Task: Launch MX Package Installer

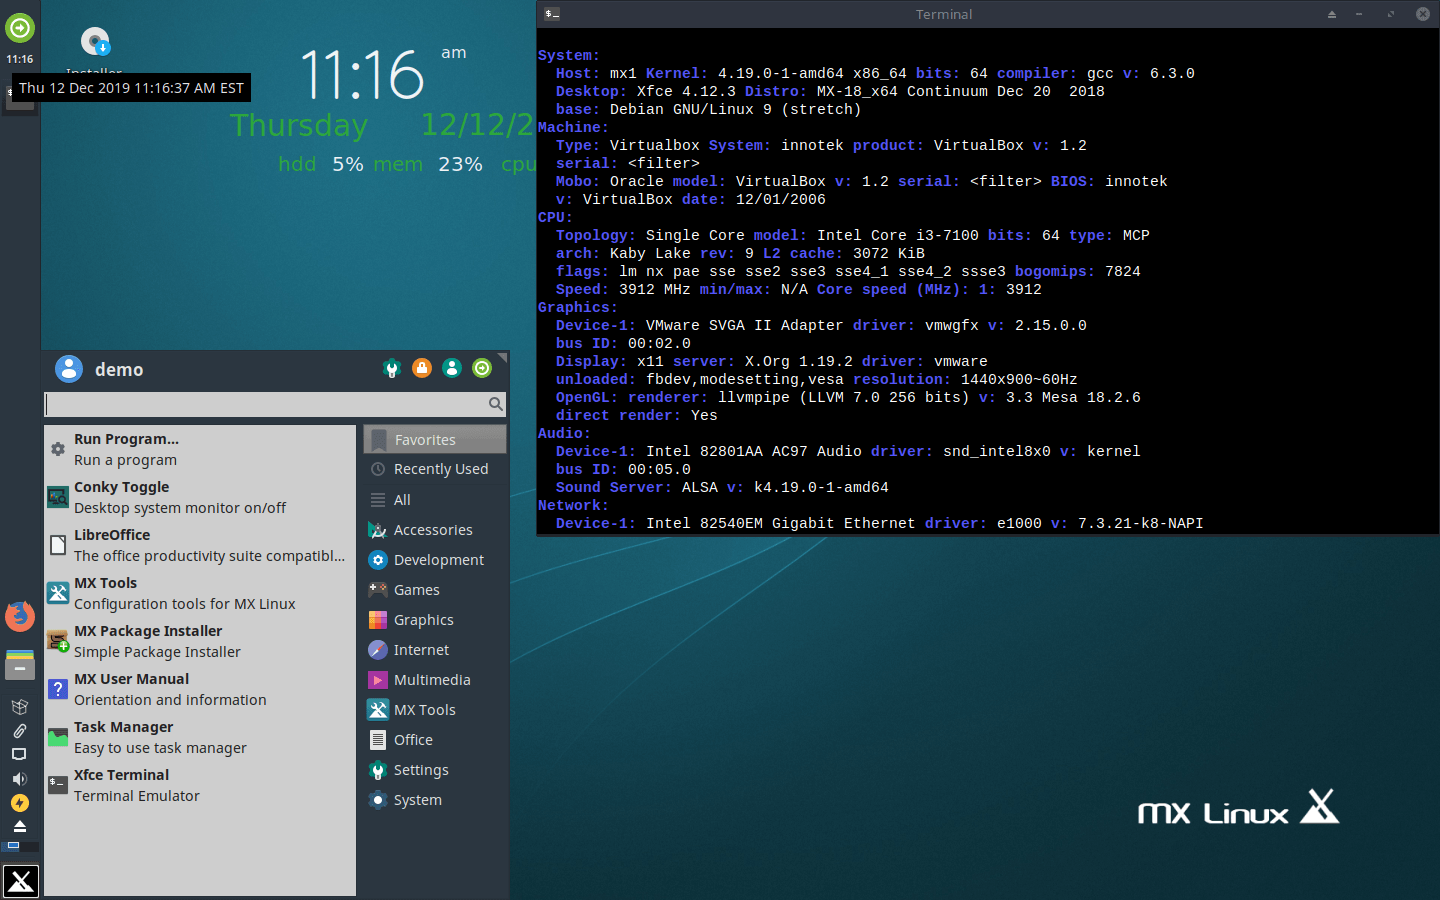Action: [200, 641]
